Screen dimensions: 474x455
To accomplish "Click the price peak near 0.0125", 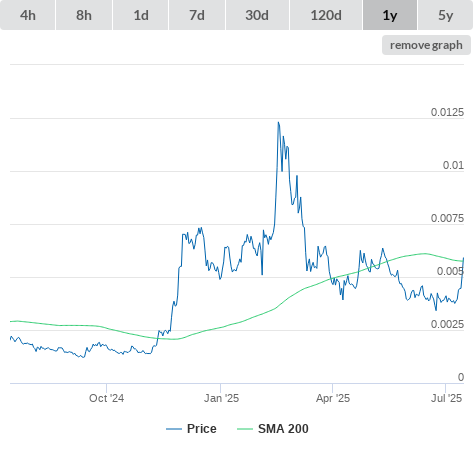I will coord(279,123).
